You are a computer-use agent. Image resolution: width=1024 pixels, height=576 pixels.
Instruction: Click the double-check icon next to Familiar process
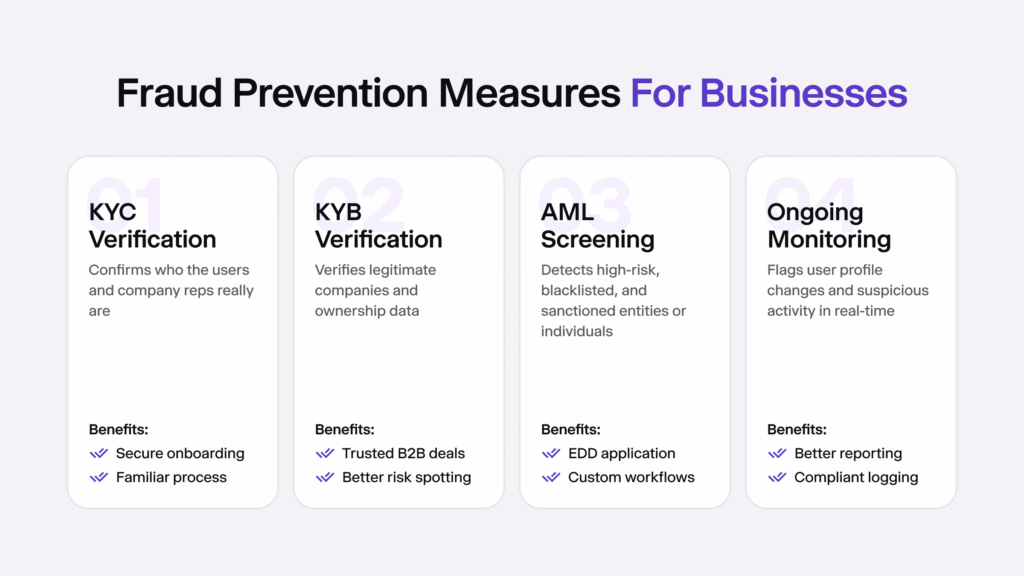98,477
